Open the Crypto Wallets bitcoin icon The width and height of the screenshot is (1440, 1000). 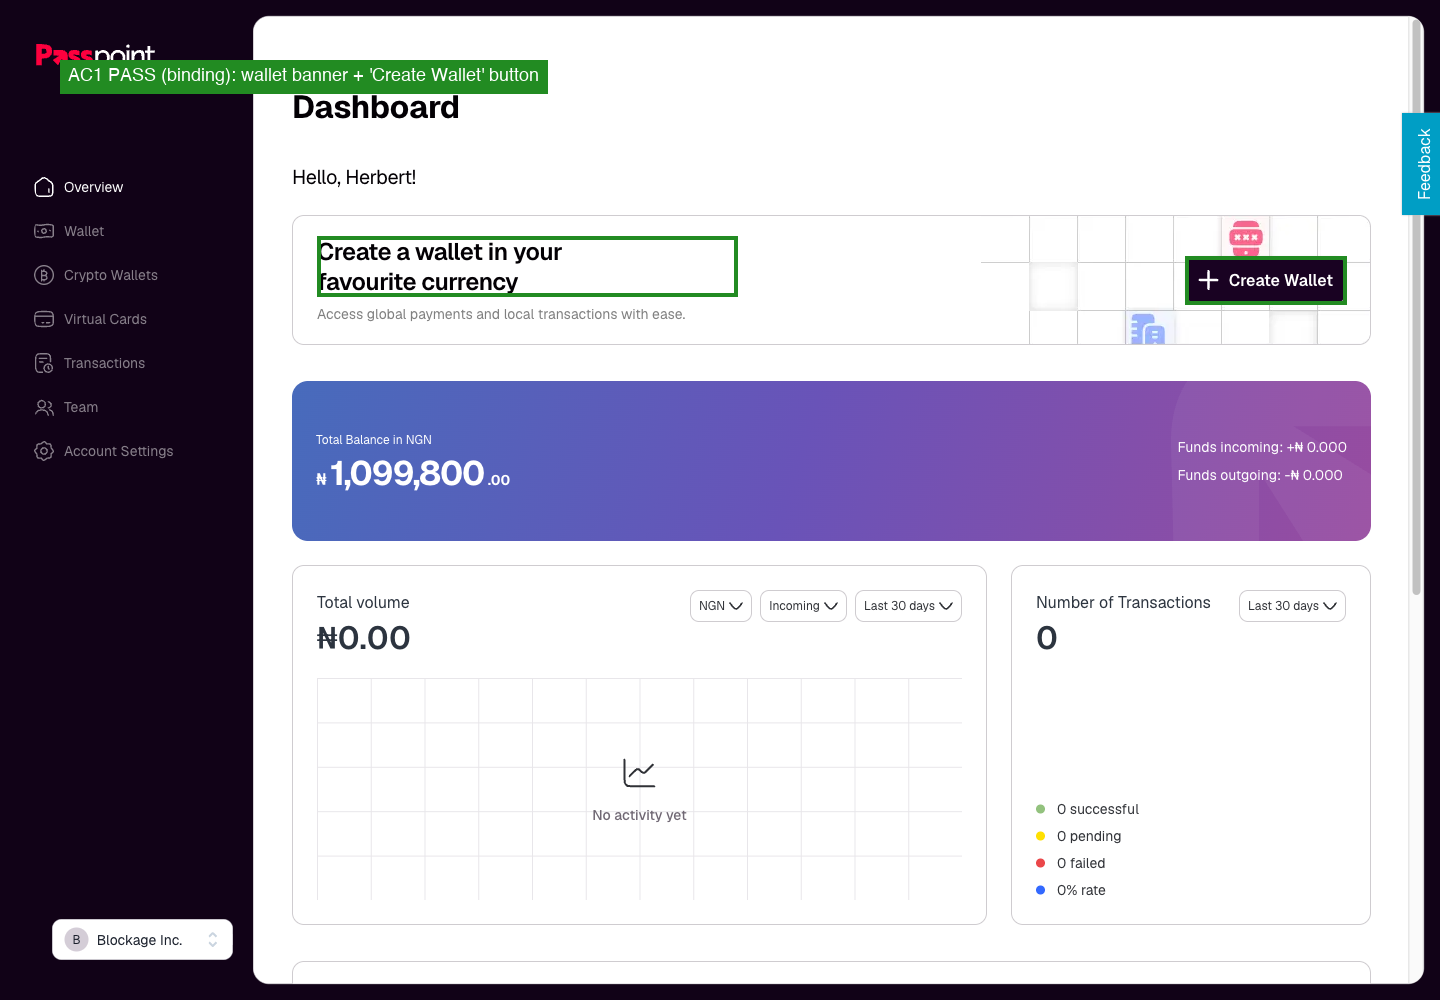[44, 275]
